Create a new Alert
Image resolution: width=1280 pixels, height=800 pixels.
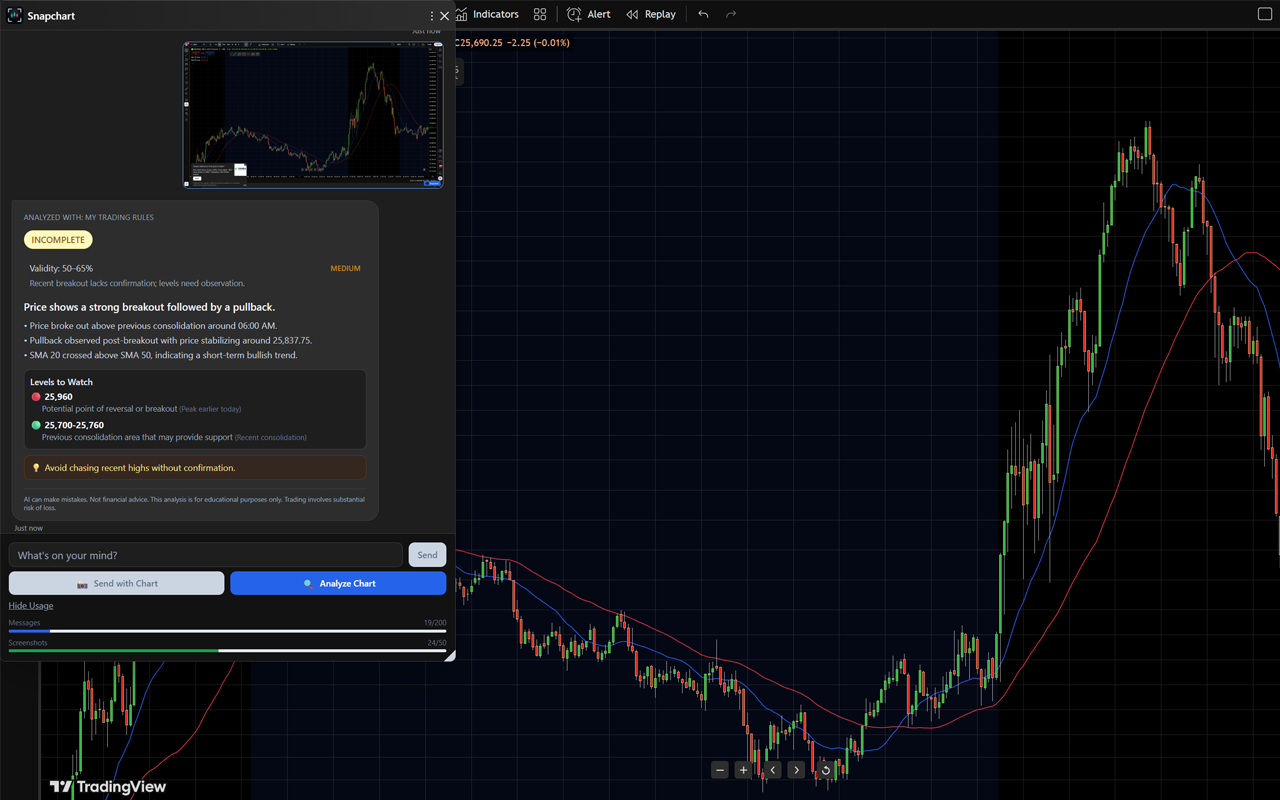(589, 14)
